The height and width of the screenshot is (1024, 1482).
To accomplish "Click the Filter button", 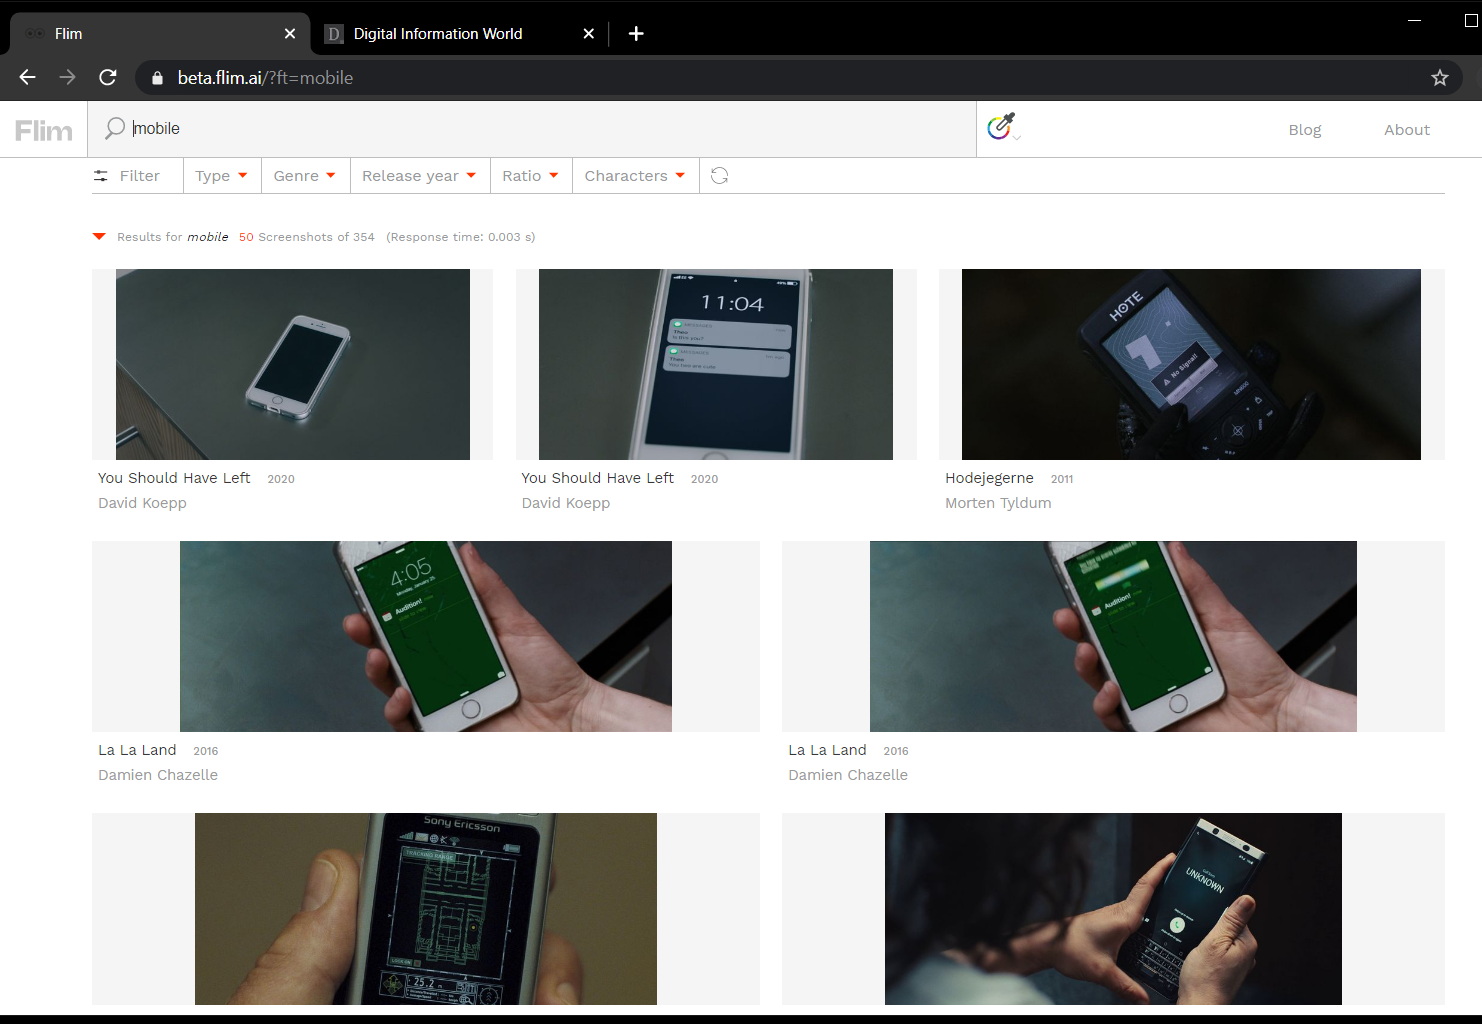I will click(x=127, y=176).
